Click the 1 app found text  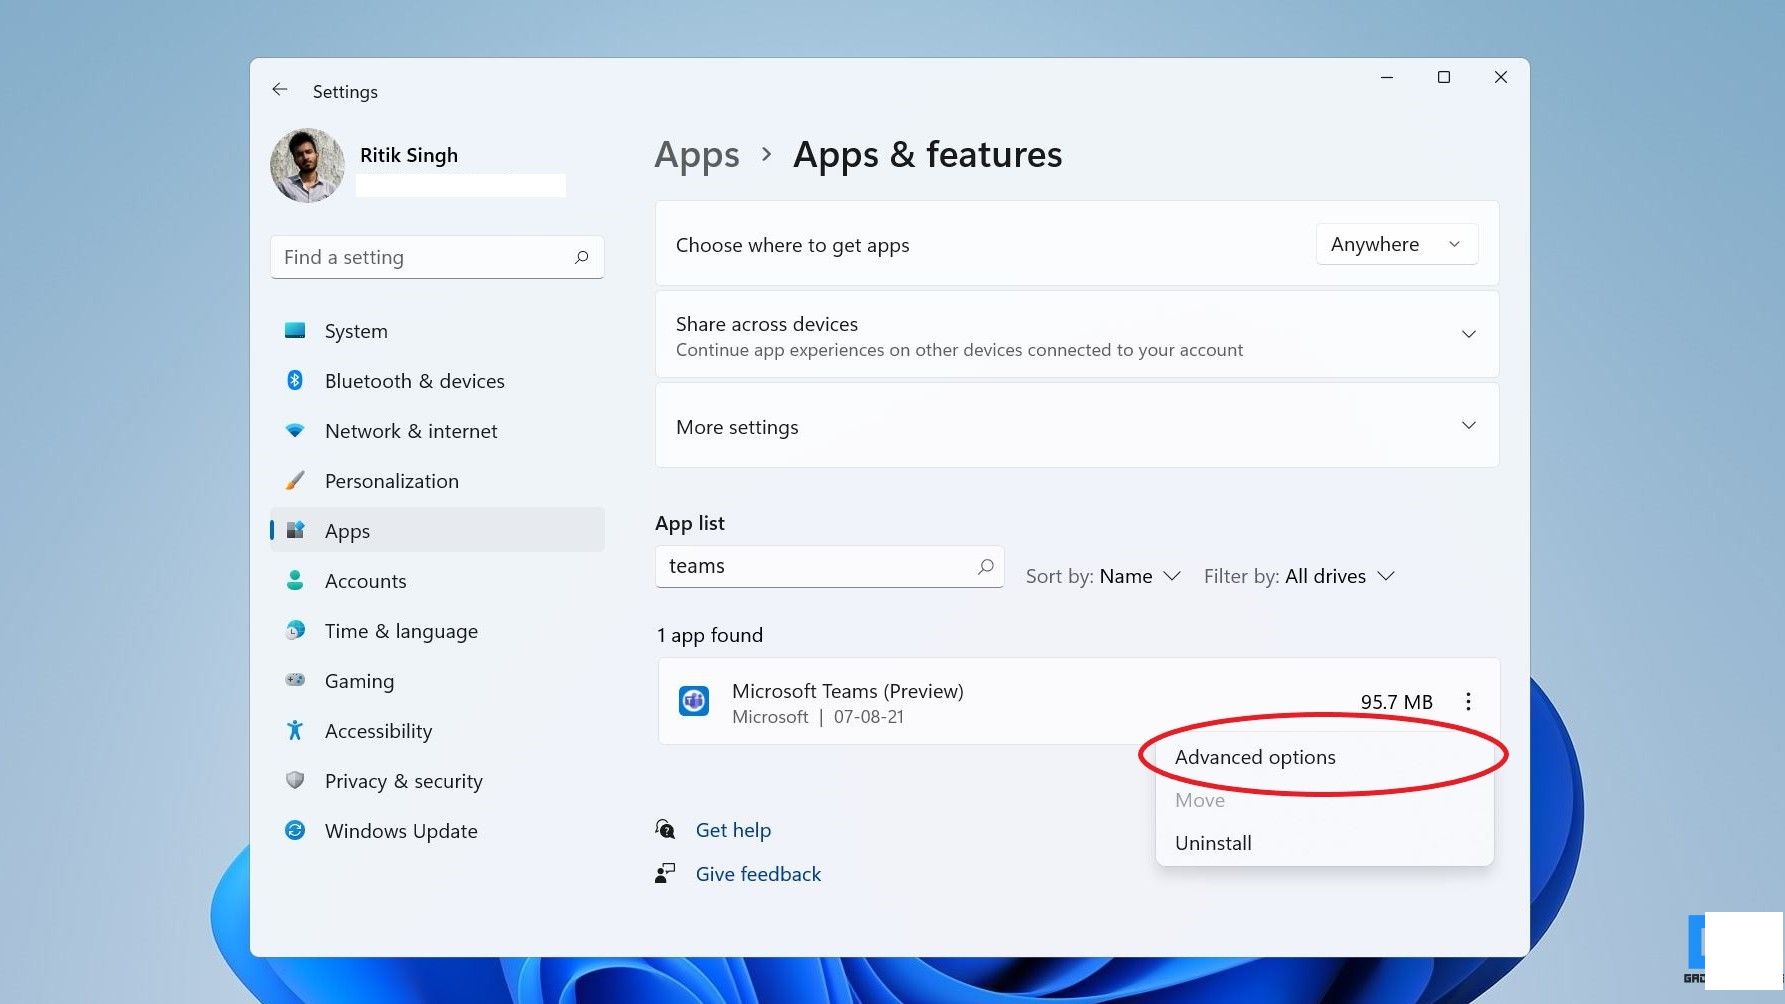tap(710, 635)
